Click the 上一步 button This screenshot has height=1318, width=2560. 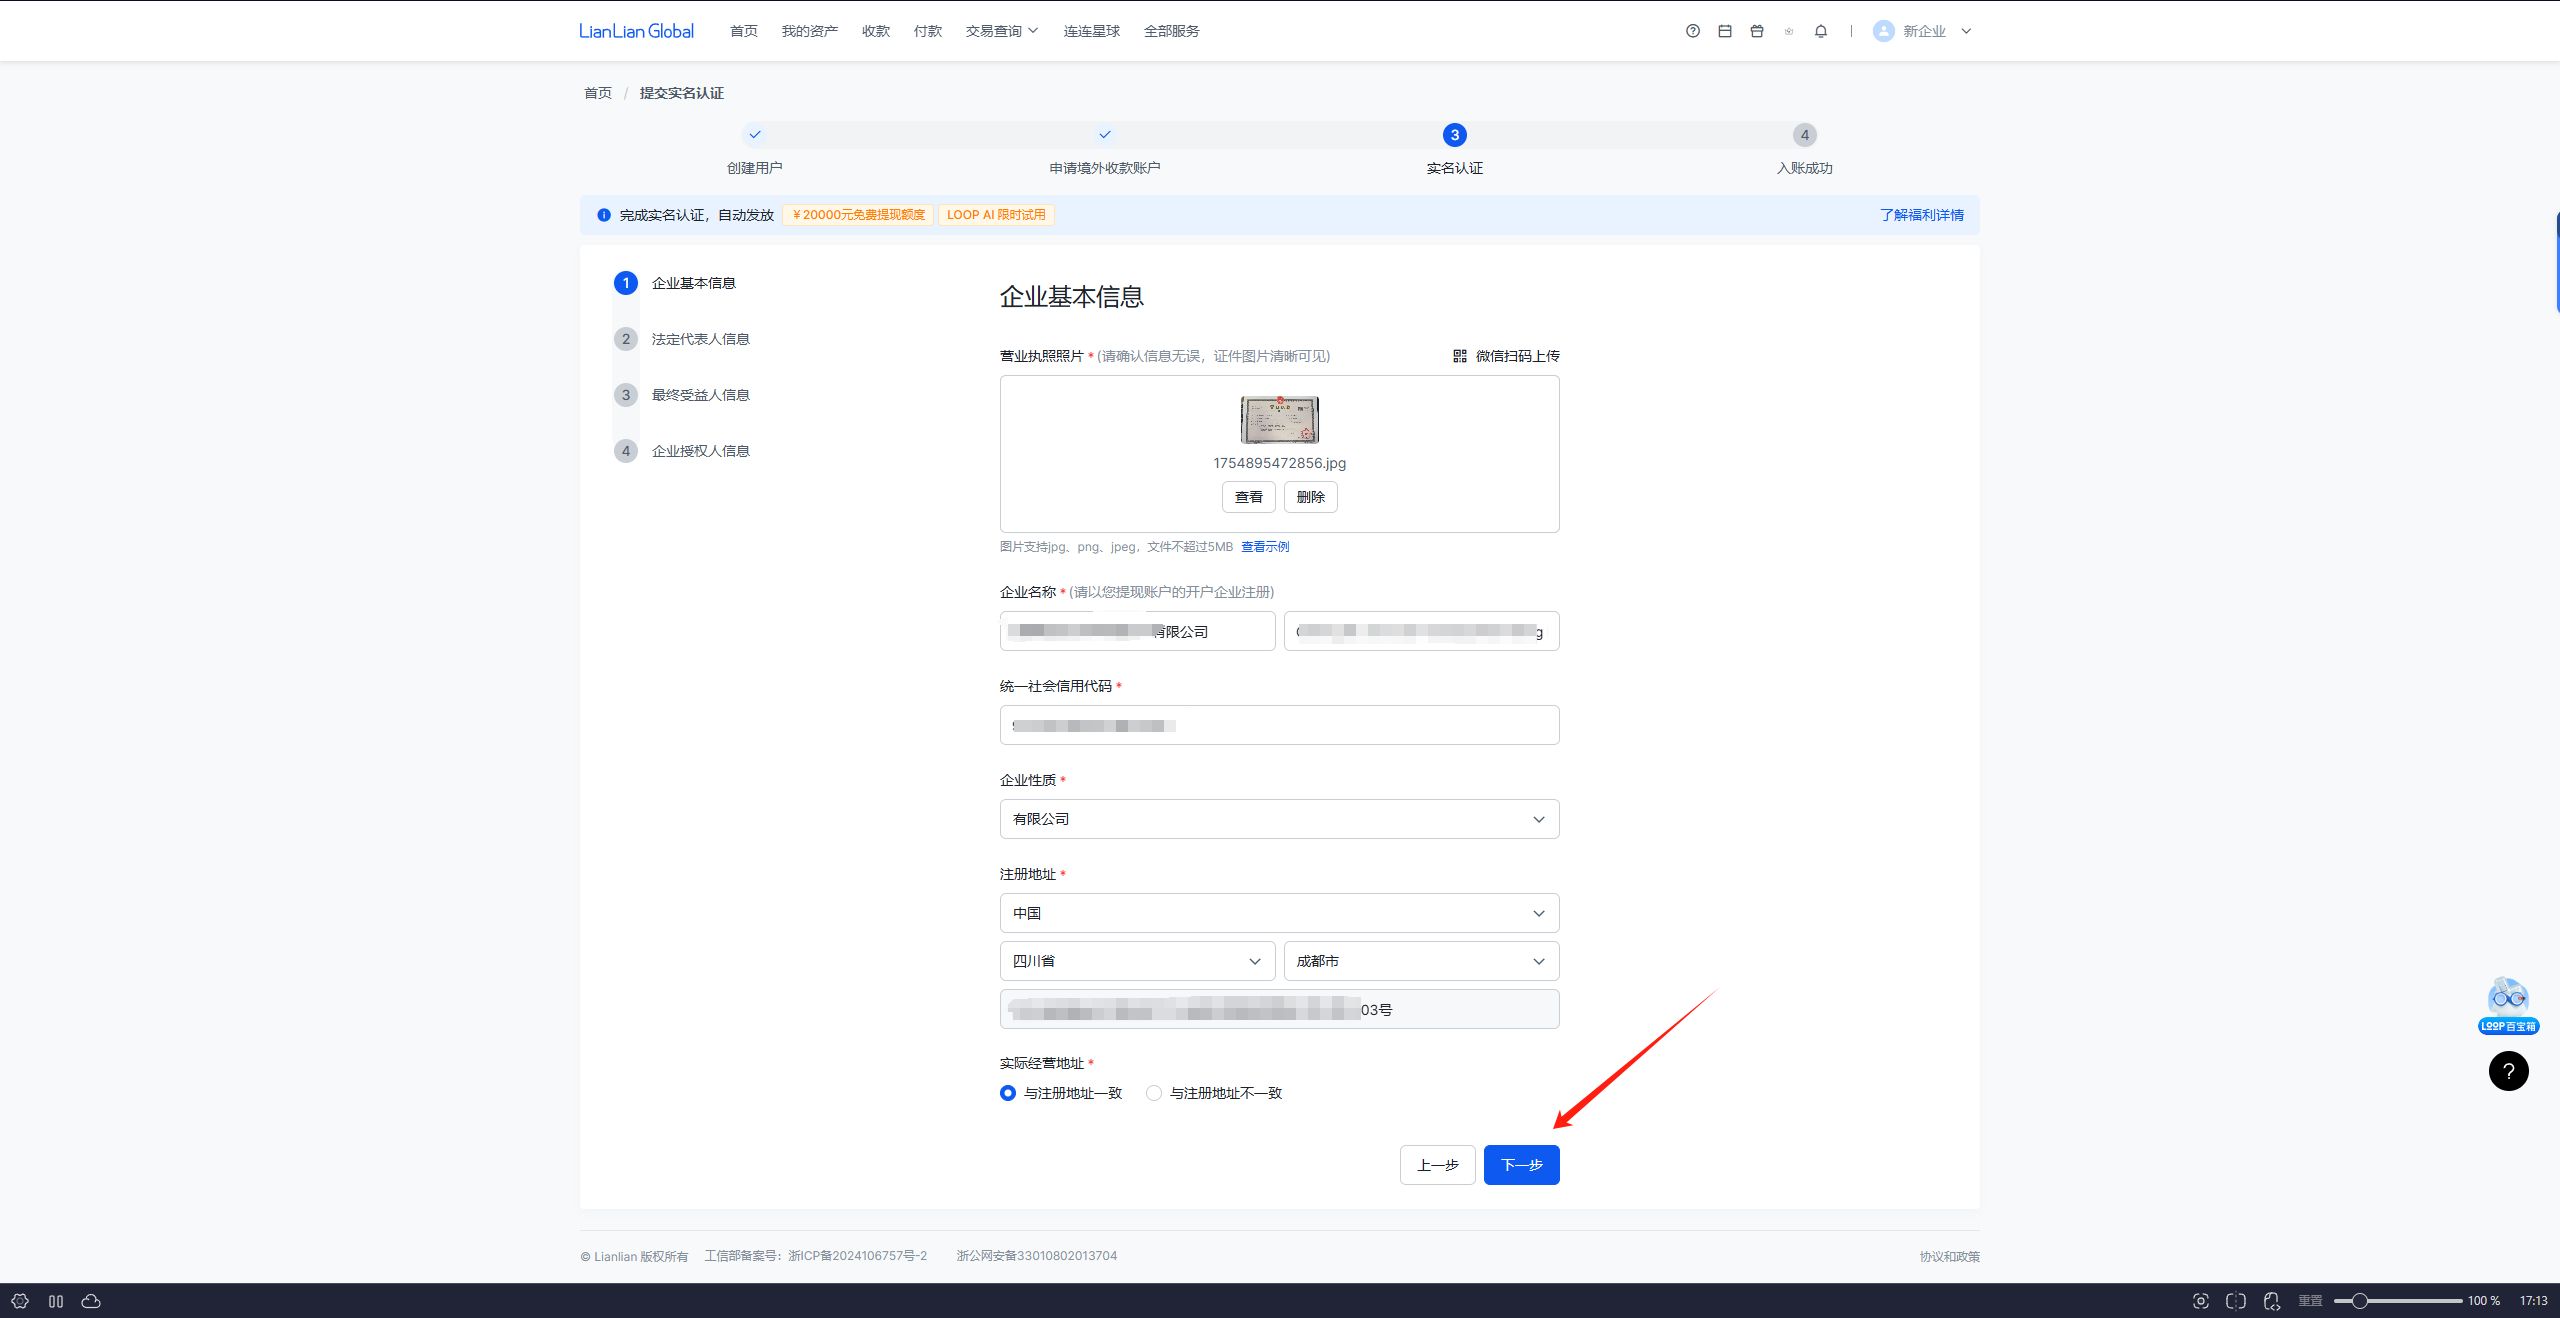(x=1437, y=1165)
